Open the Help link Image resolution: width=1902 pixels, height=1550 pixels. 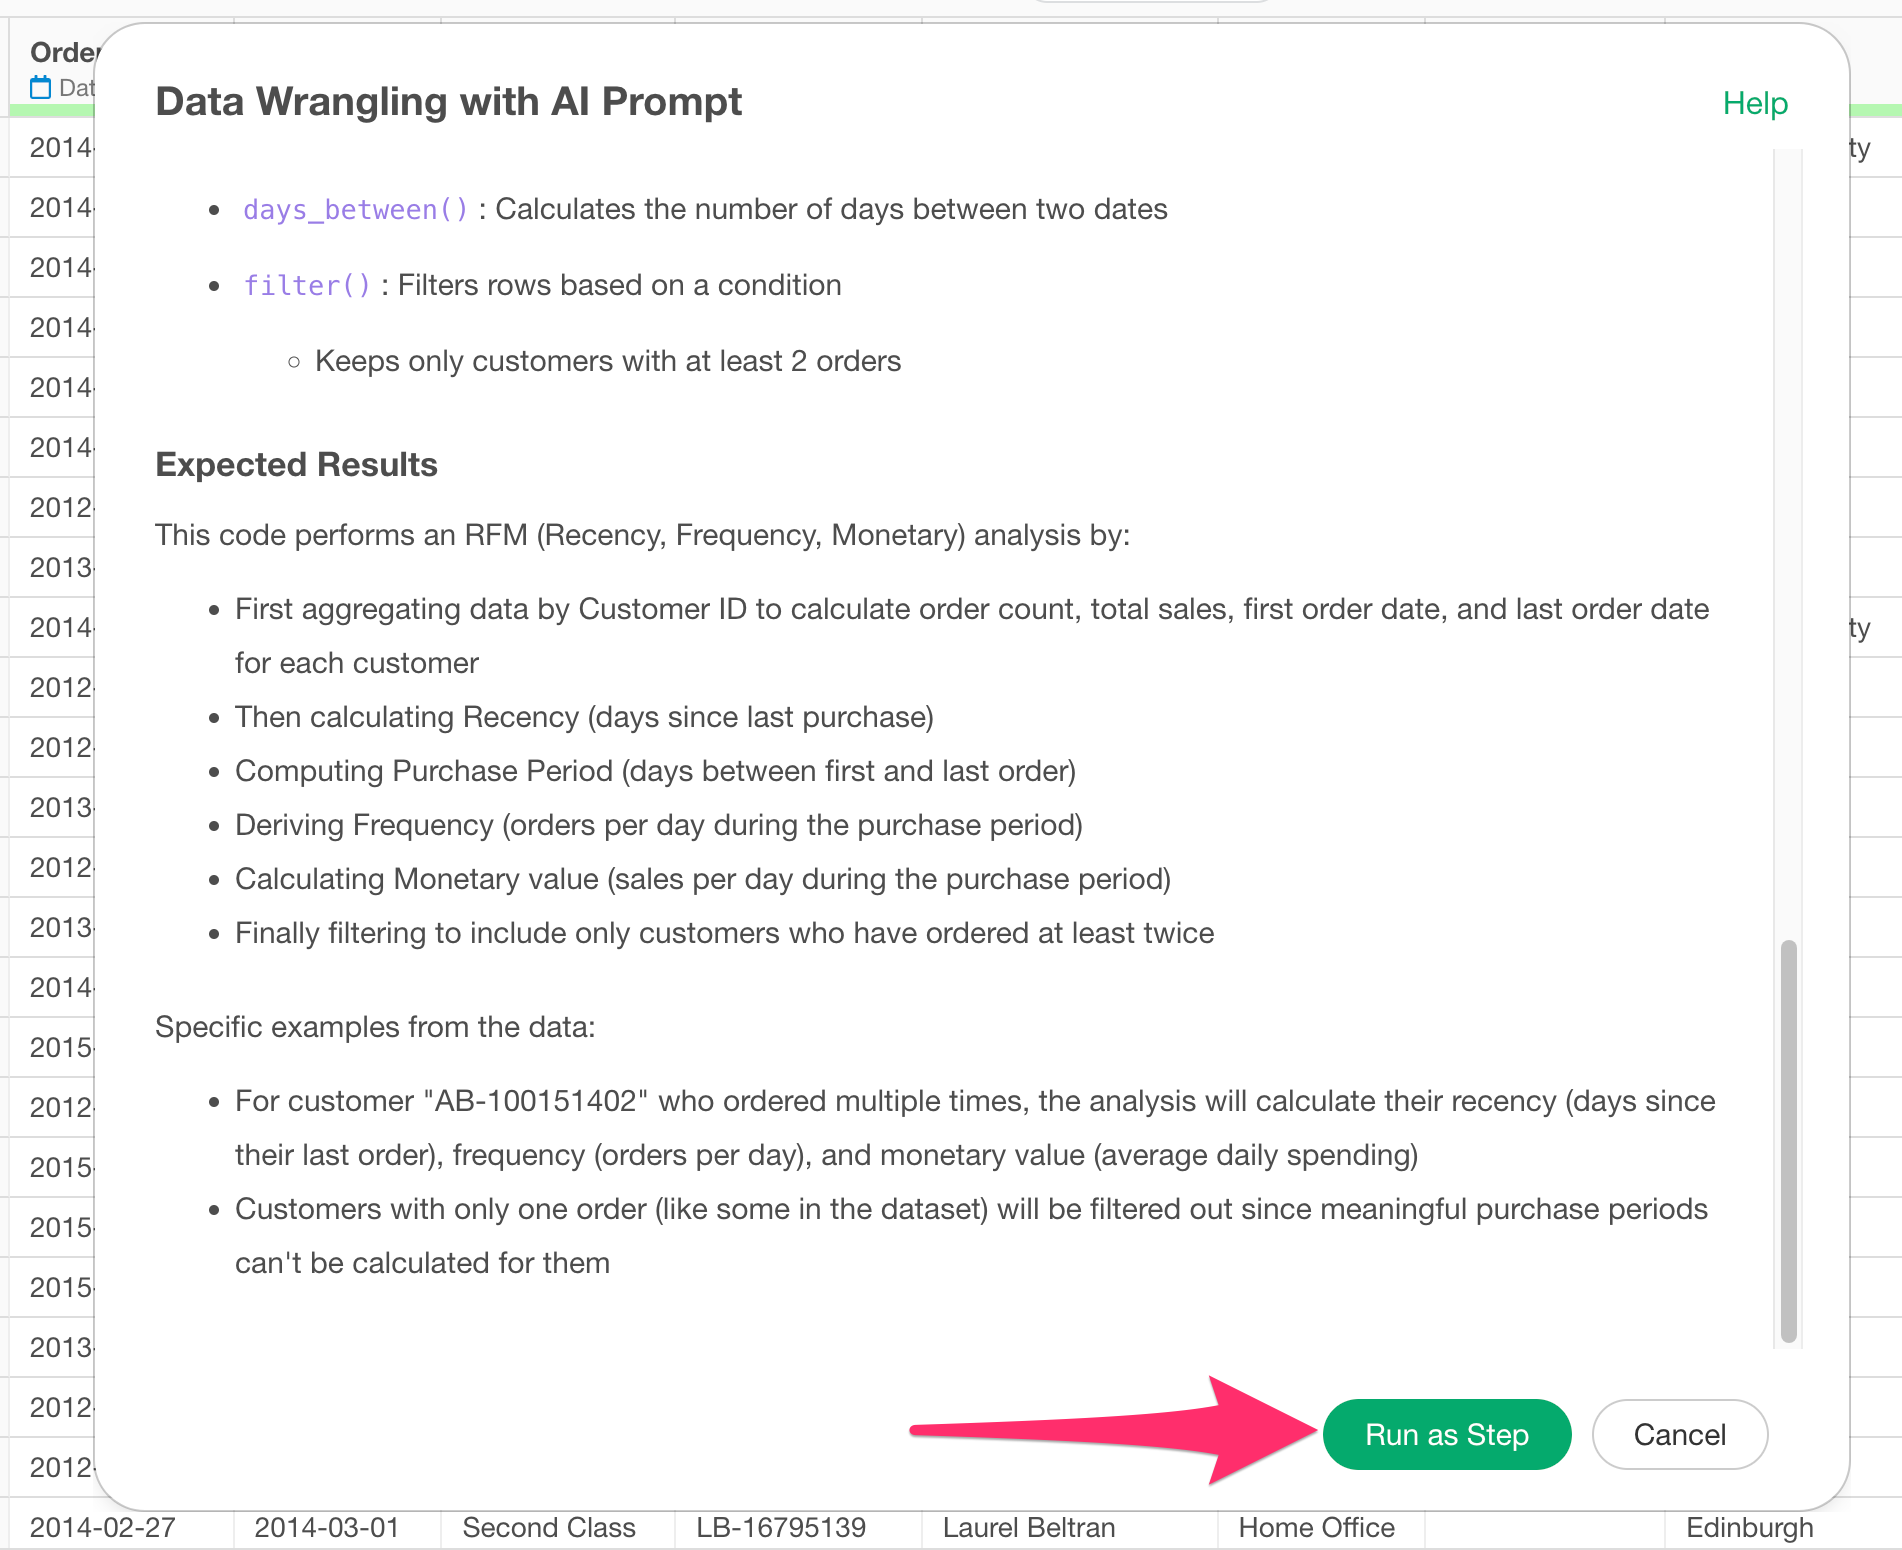pos(1755,103)
